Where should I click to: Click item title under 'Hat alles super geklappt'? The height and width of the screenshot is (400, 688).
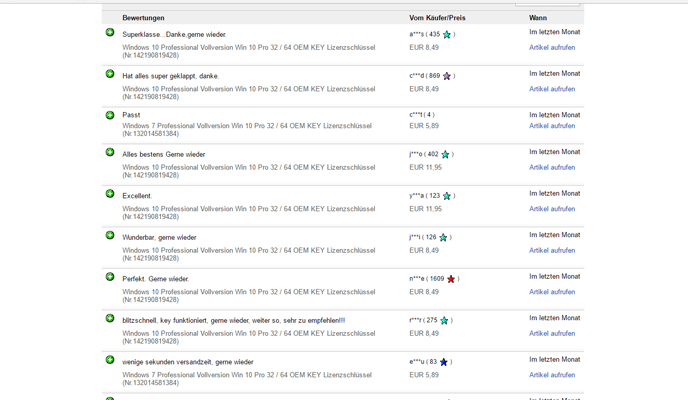248,89
